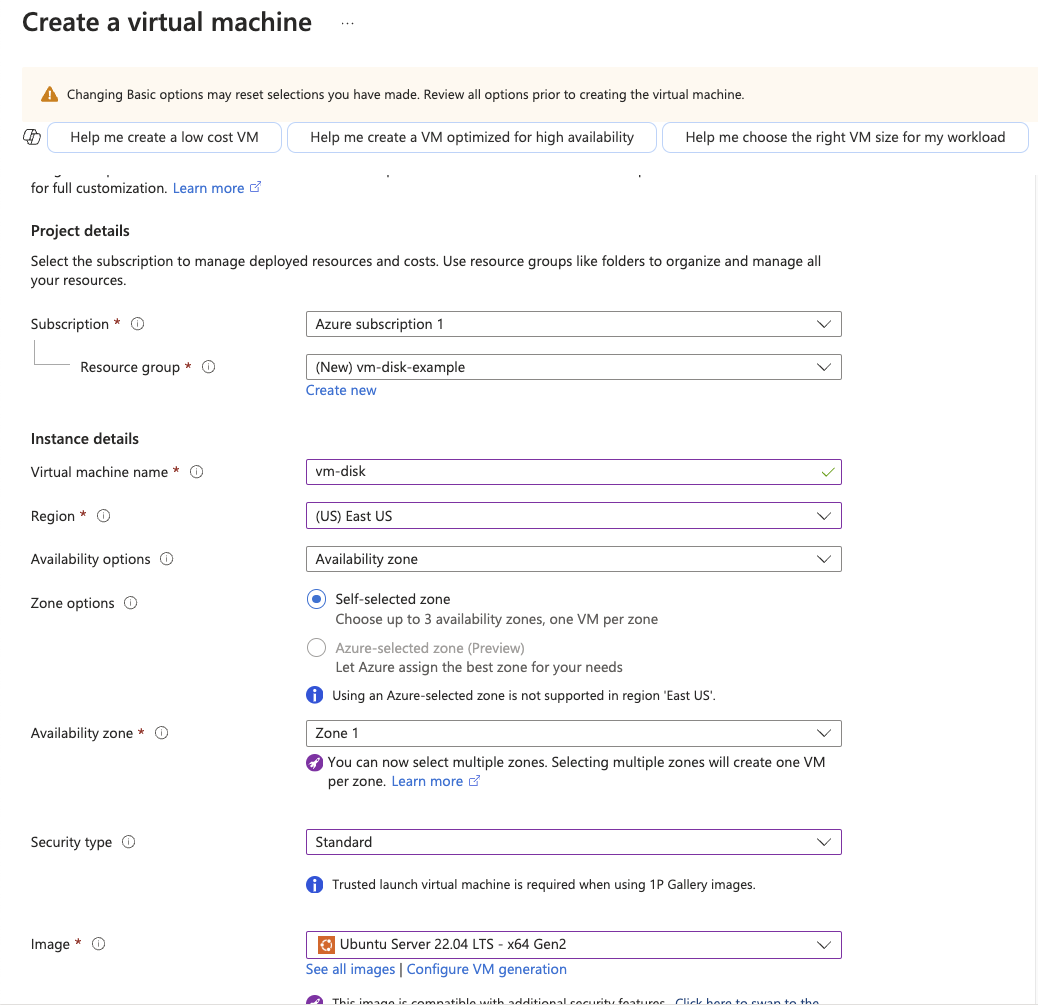Click the Copilot icon left of suggestions

(x=32, y=137)
